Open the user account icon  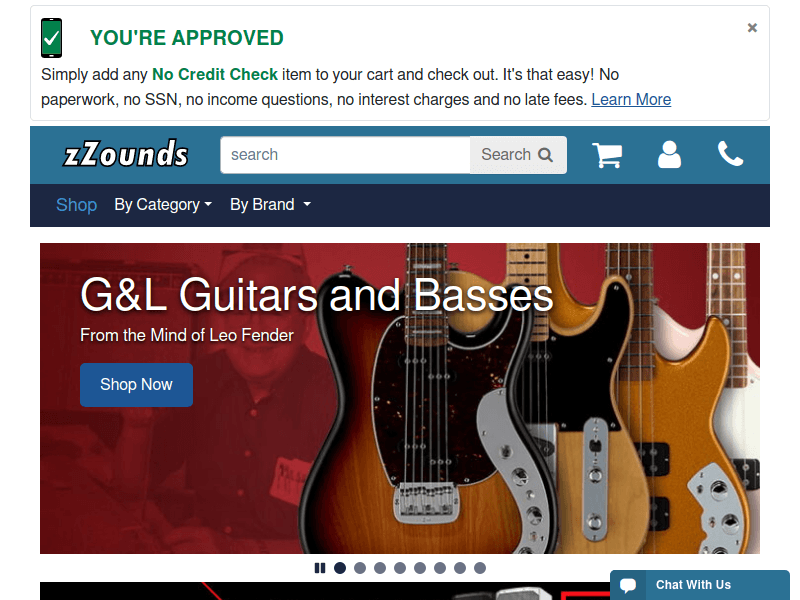pos(669,155)
